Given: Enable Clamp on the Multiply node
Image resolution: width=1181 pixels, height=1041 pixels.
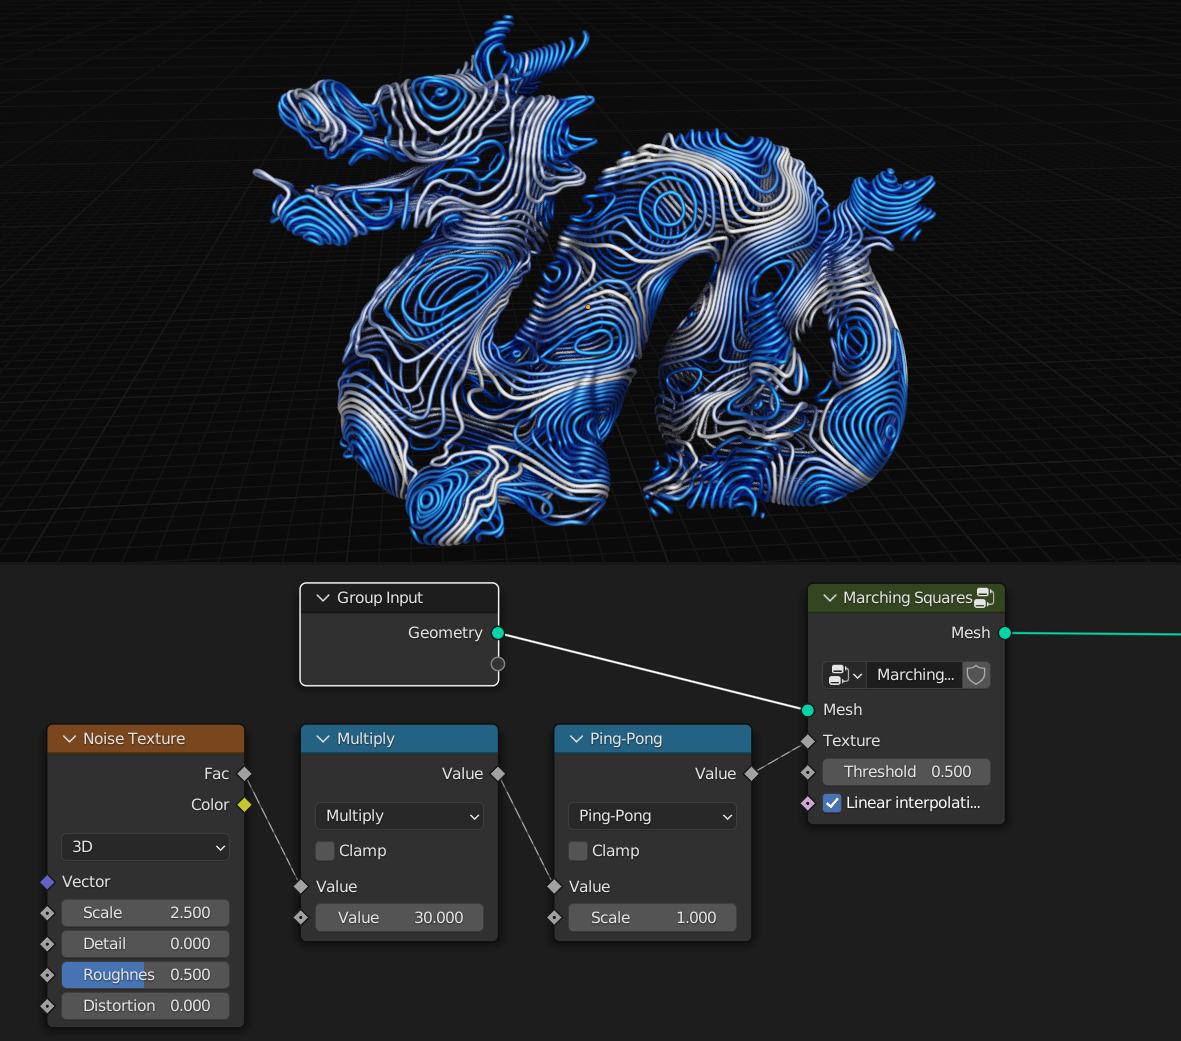Looking at the screenshot, I should [325, 850].
